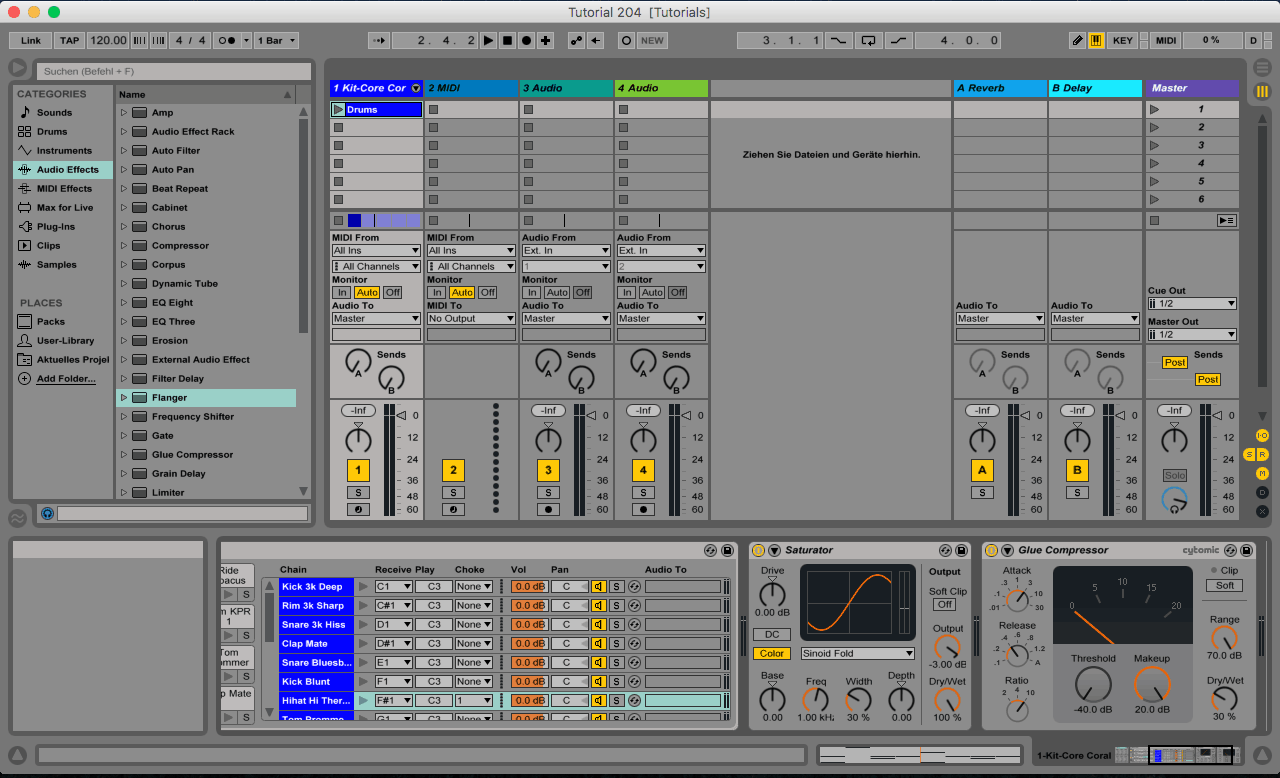
Task: Select the A Reverb return track header
Action: pyautogui.click(x=999, y=88)
